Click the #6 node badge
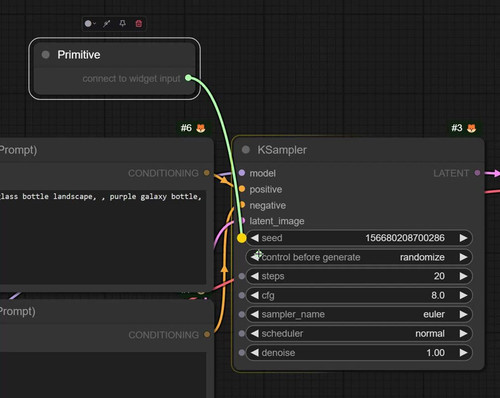 tap(186, 128)
